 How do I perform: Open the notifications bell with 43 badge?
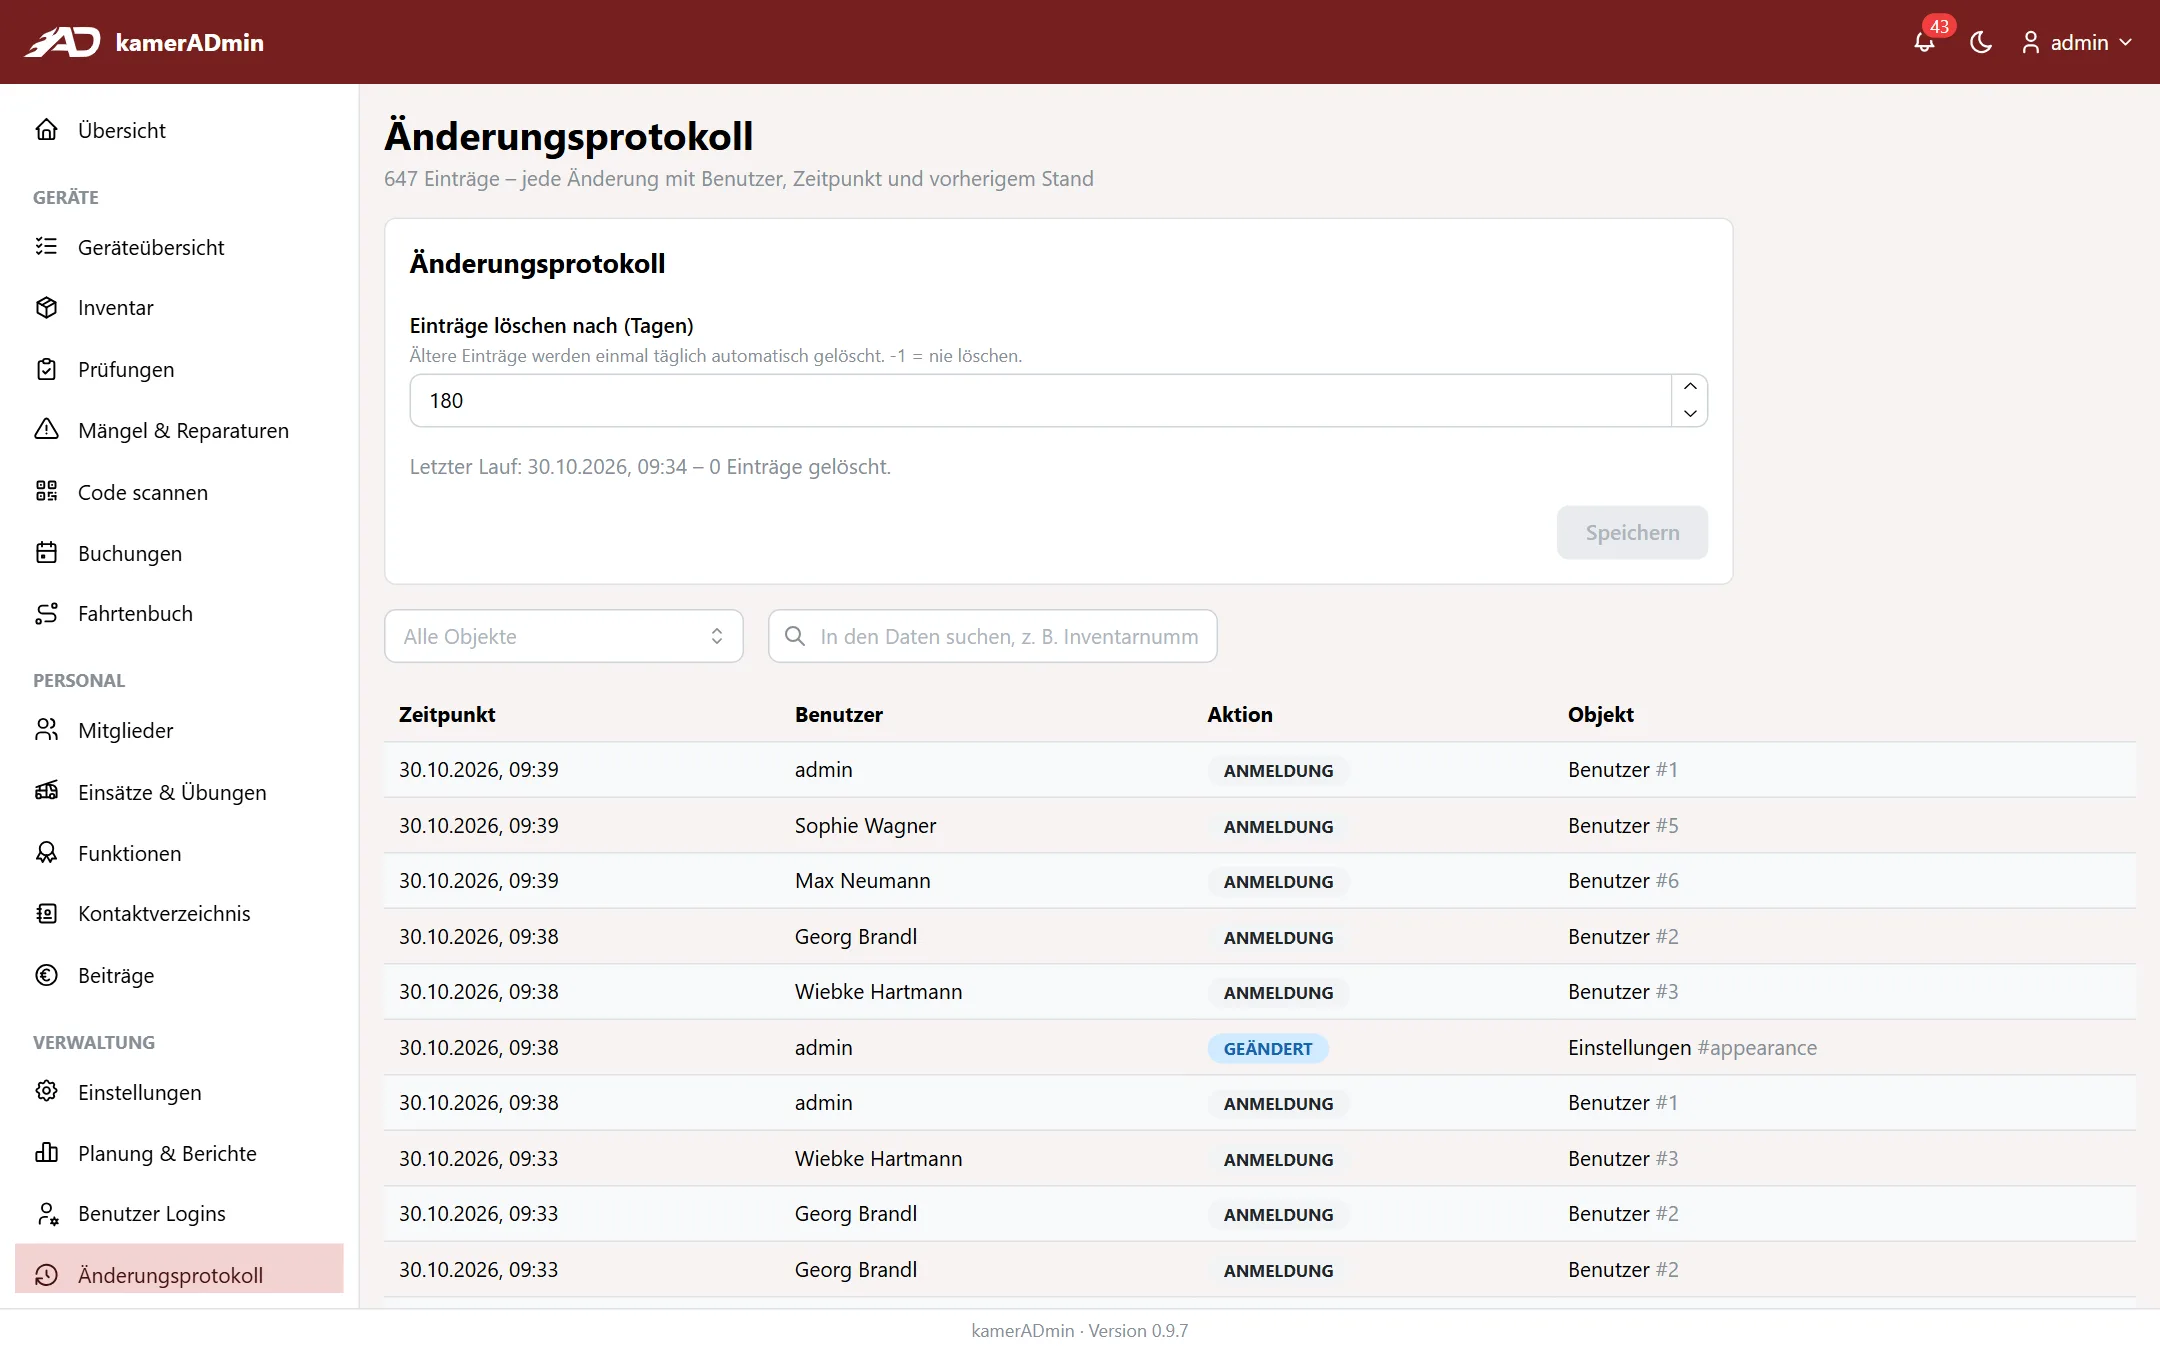[x=1925, y=41]
